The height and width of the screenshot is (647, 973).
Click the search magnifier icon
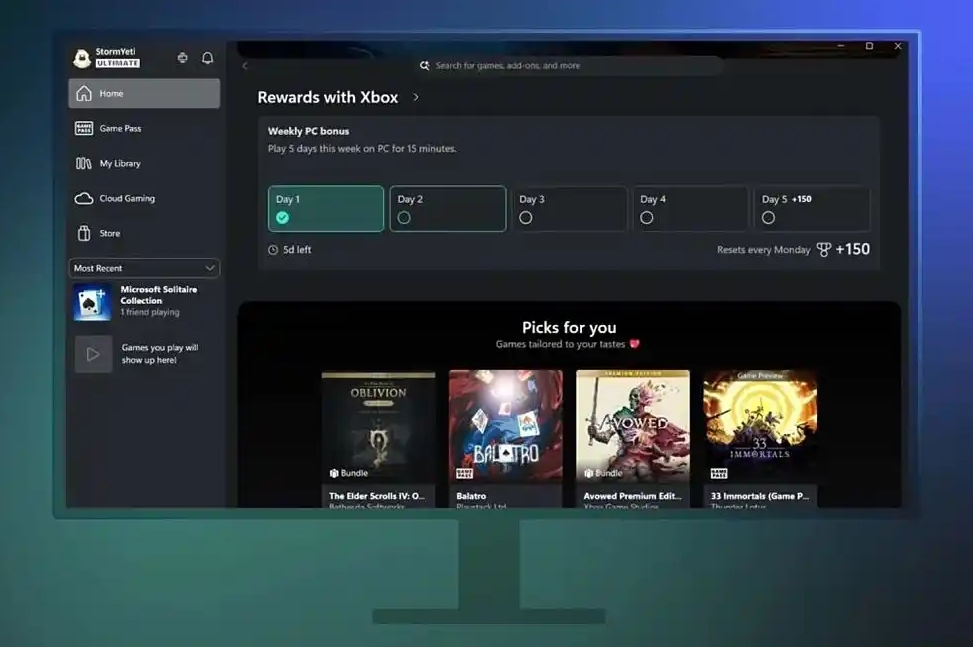[424, 65]
